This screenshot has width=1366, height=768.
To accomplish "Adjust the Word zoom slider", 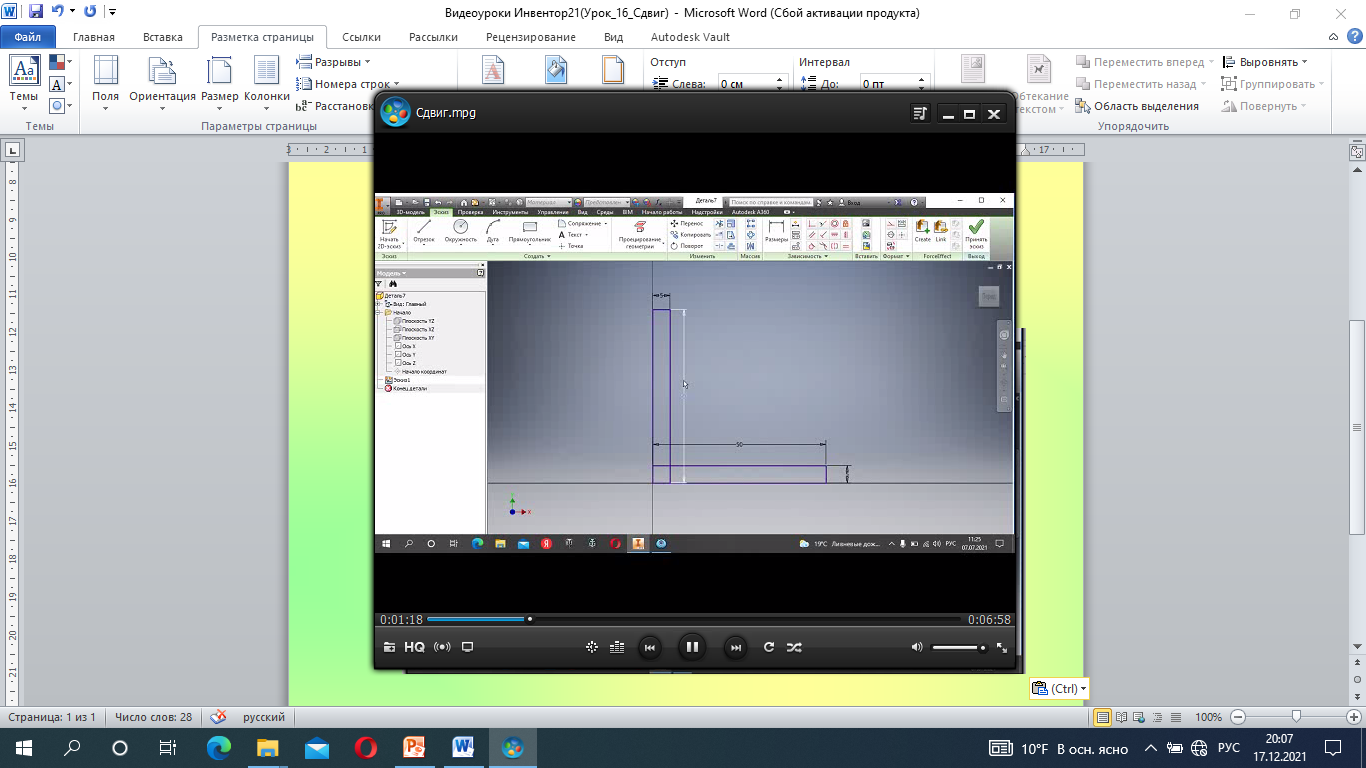I will (x=1296, y=717).
